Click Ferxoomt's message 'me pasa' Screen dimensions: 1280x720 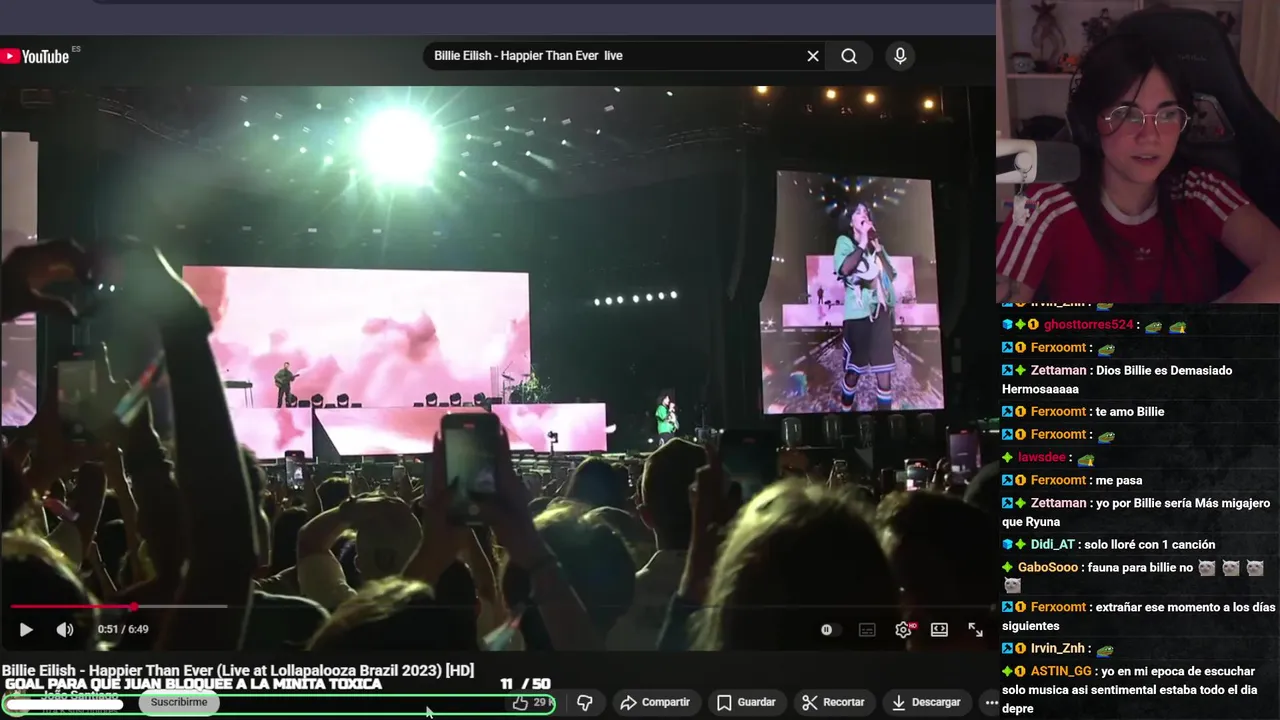point(1119,480)
